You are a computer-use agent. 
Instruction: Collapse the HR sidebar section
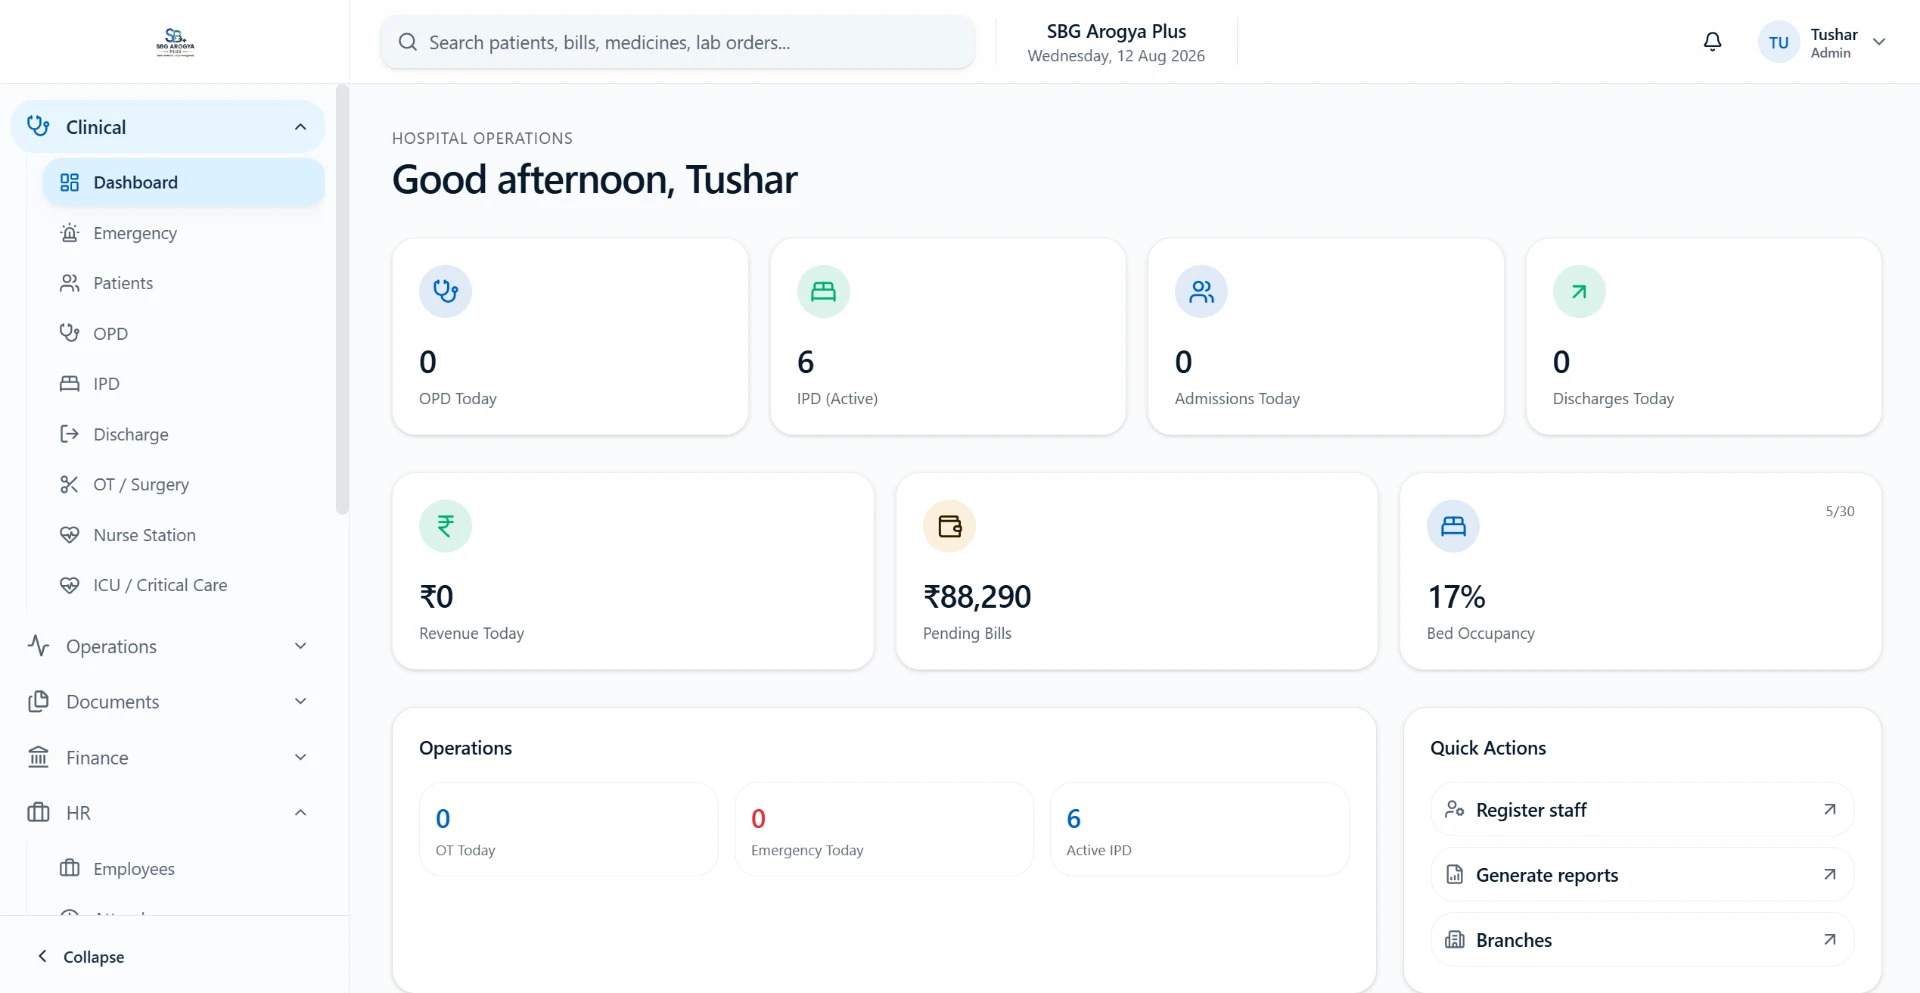[167, 812]
